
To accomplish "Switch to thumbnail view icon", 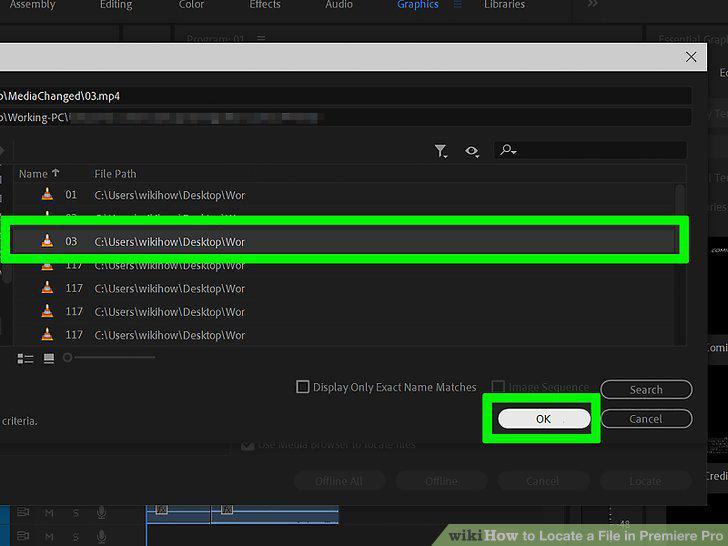I will [49, 358].
